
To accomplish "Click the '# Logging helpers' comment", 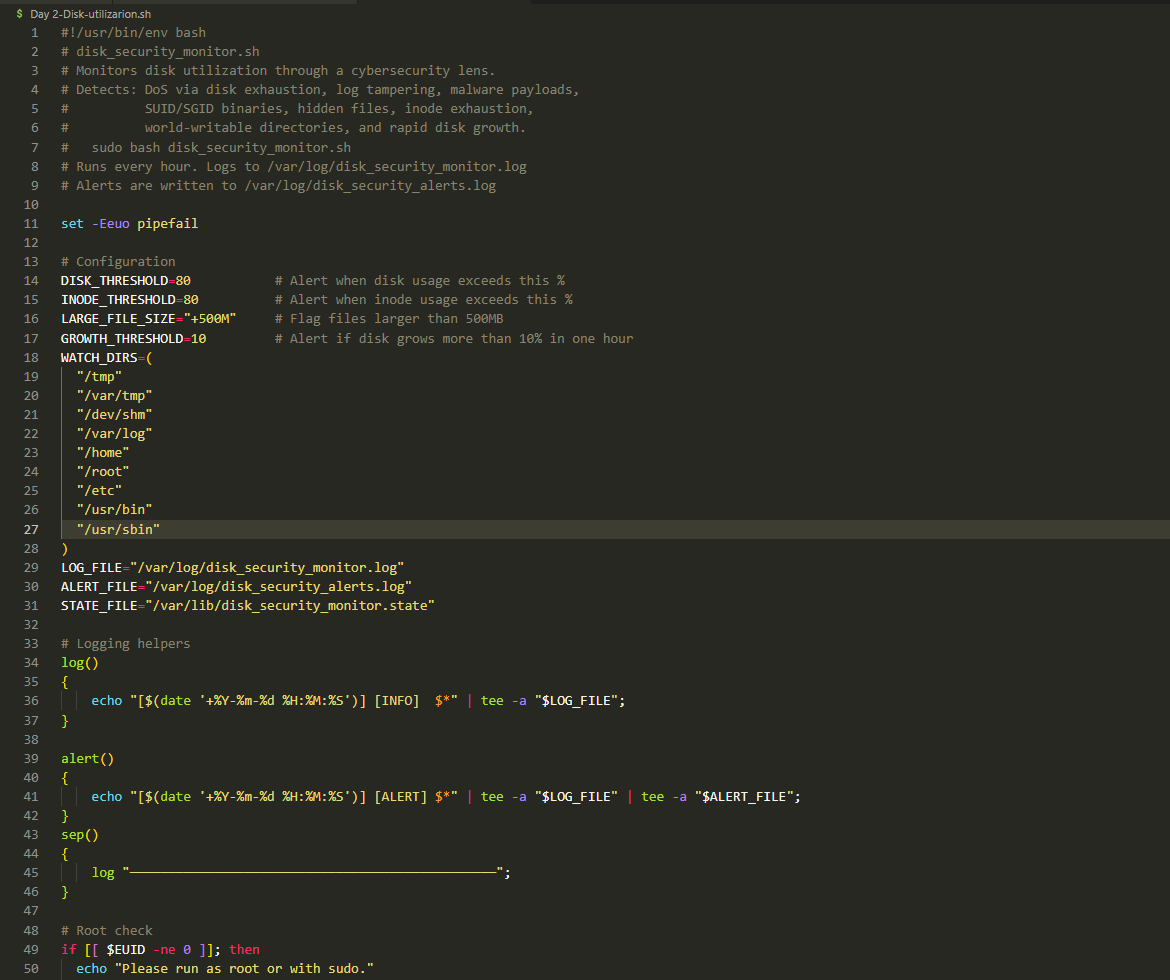I will click(125, 643).
